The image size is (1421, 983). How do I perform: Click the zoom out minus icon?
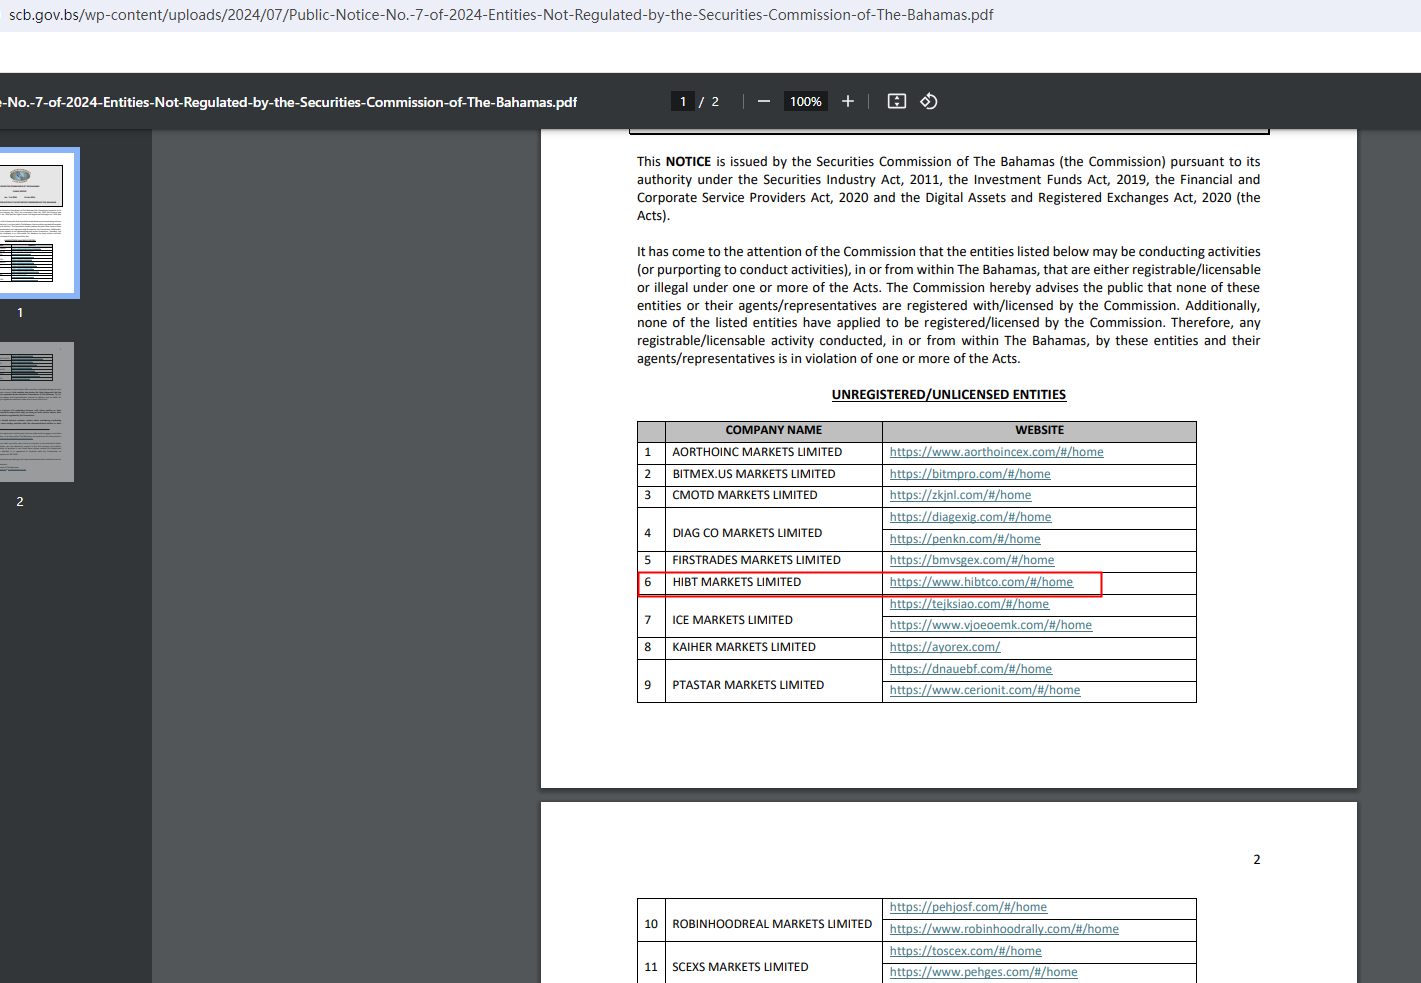tap(764, 101)
